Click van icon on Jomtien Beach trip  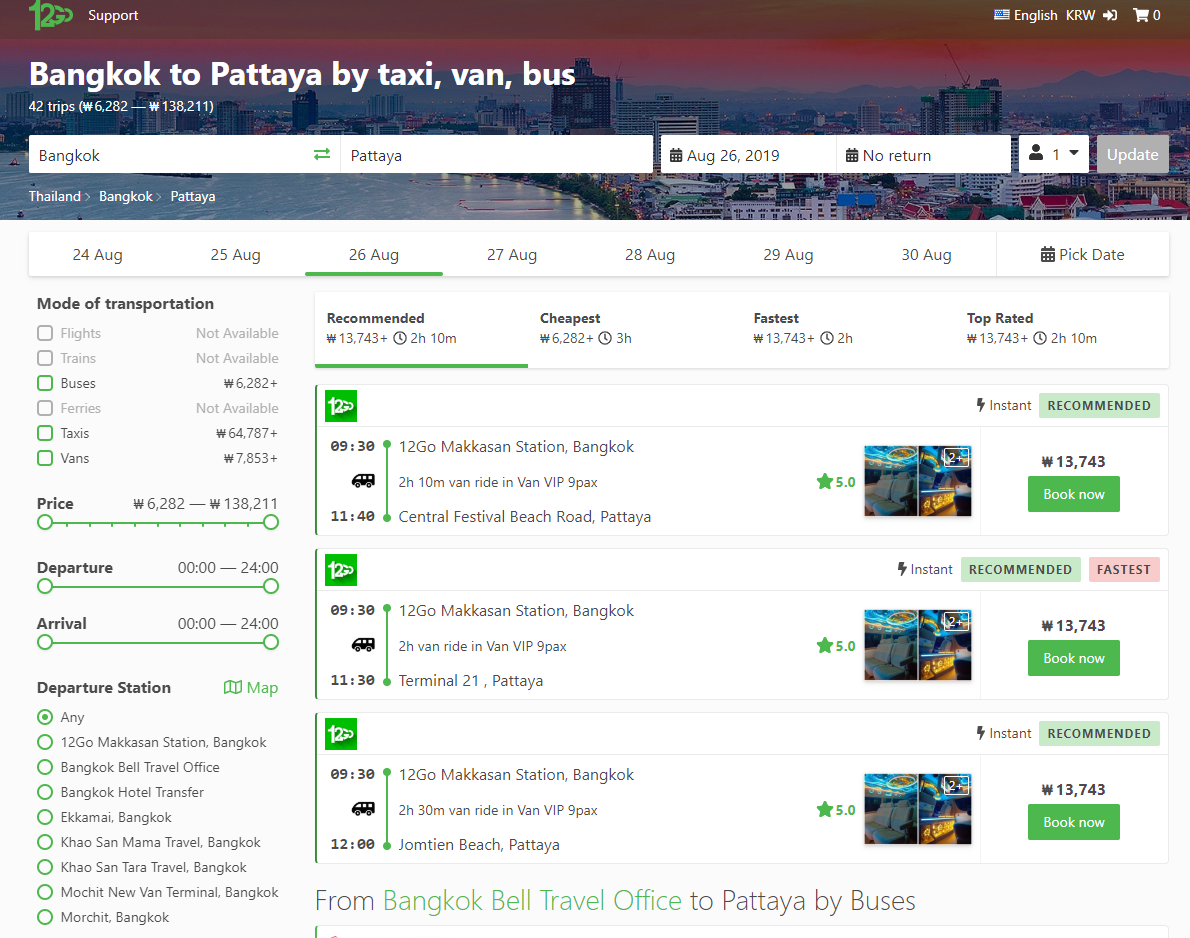pyautogui.click(x=363, y=809)
